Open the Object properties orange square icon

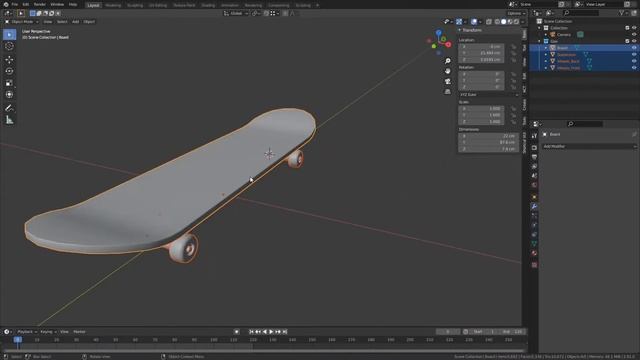pyautogui.click(x=534, y=197)
